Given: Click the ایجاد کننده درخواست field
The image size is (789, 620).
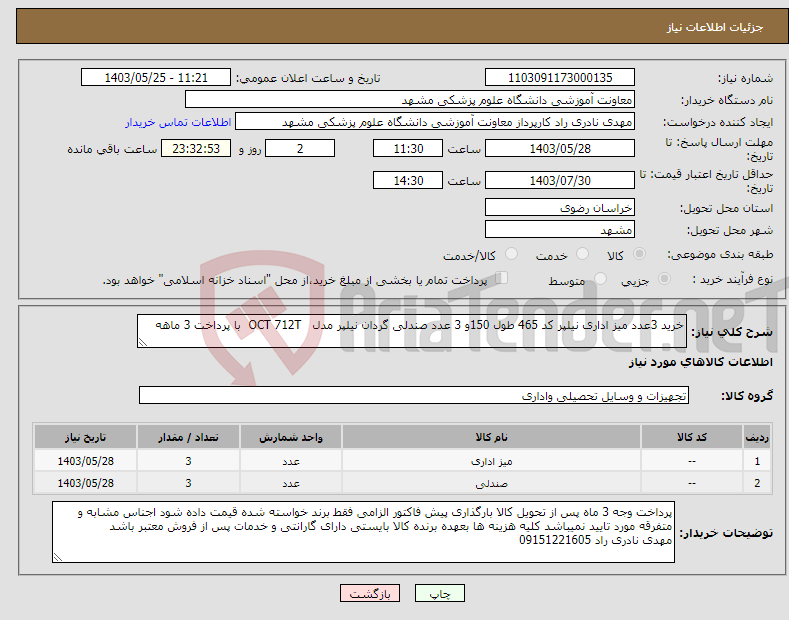Looking at the screenshot, I should (435, 122).
